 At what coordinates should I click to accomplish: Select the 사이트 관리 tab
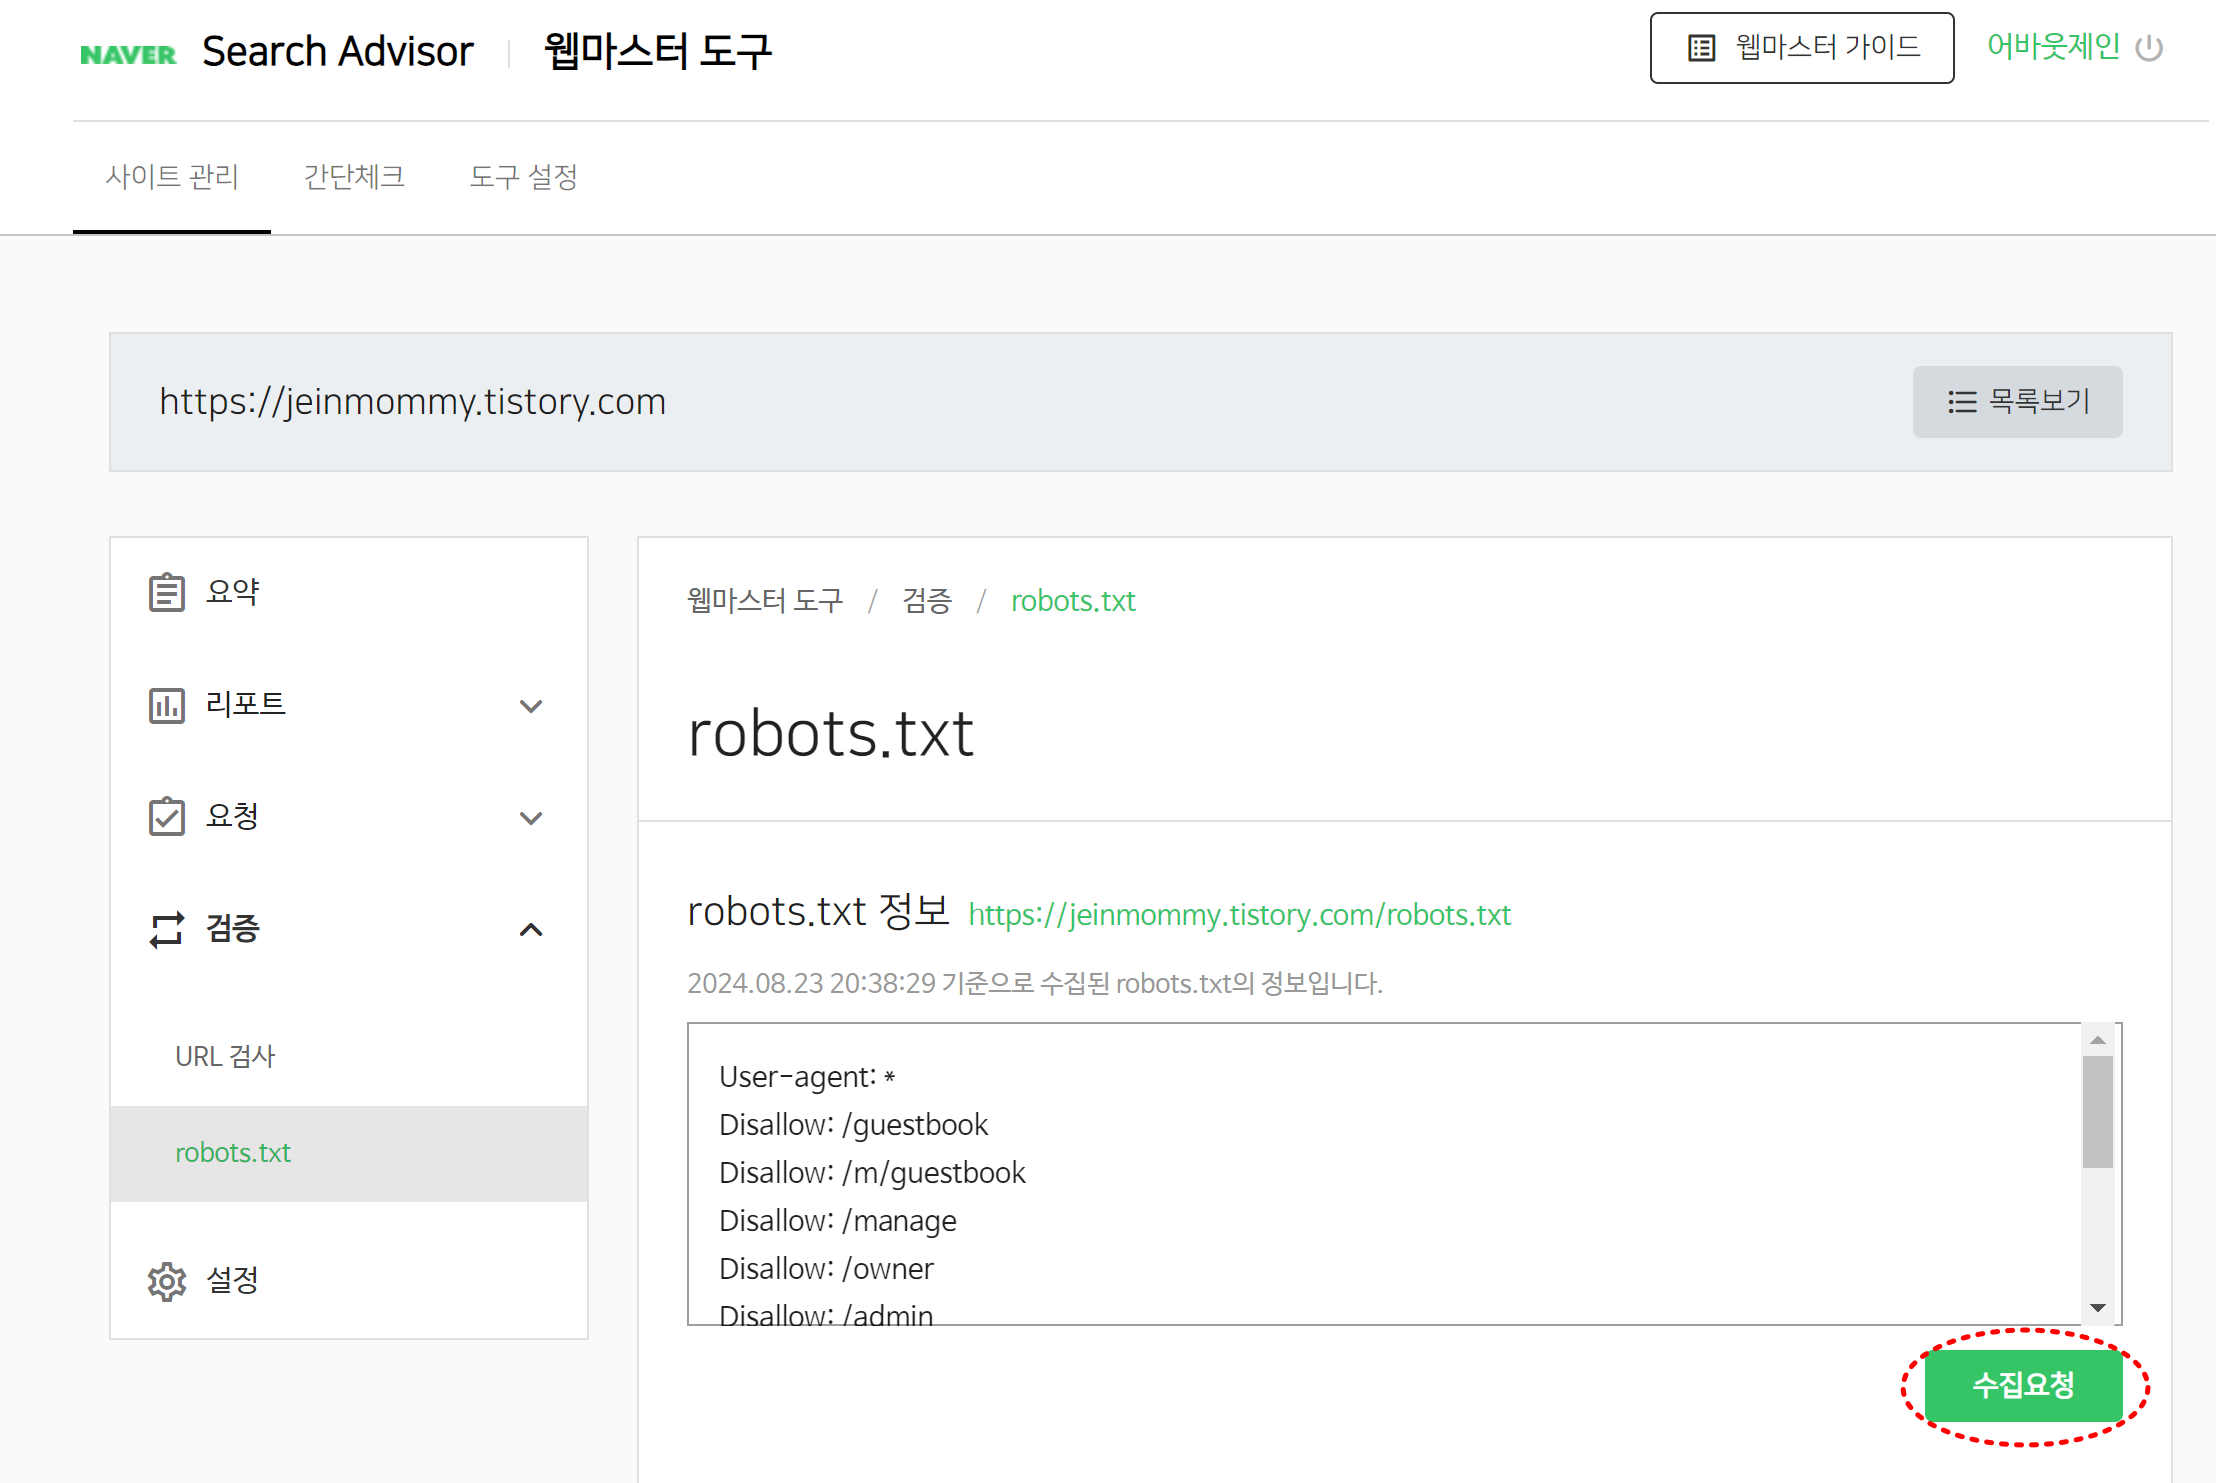coord(172,177)
